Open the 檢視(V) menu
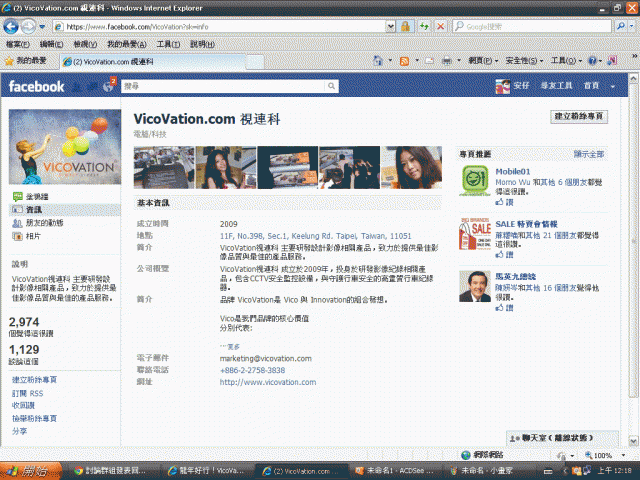 tap(85, 44)
